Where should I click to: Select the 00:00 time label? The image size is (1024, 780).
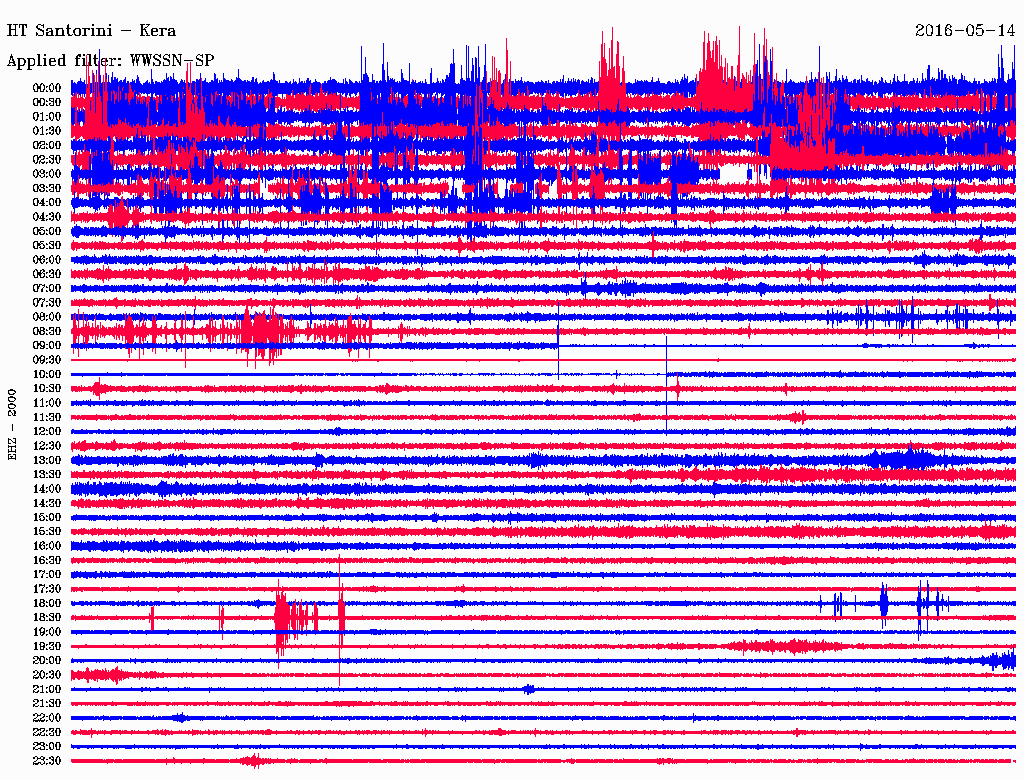(x=47, y=88)
